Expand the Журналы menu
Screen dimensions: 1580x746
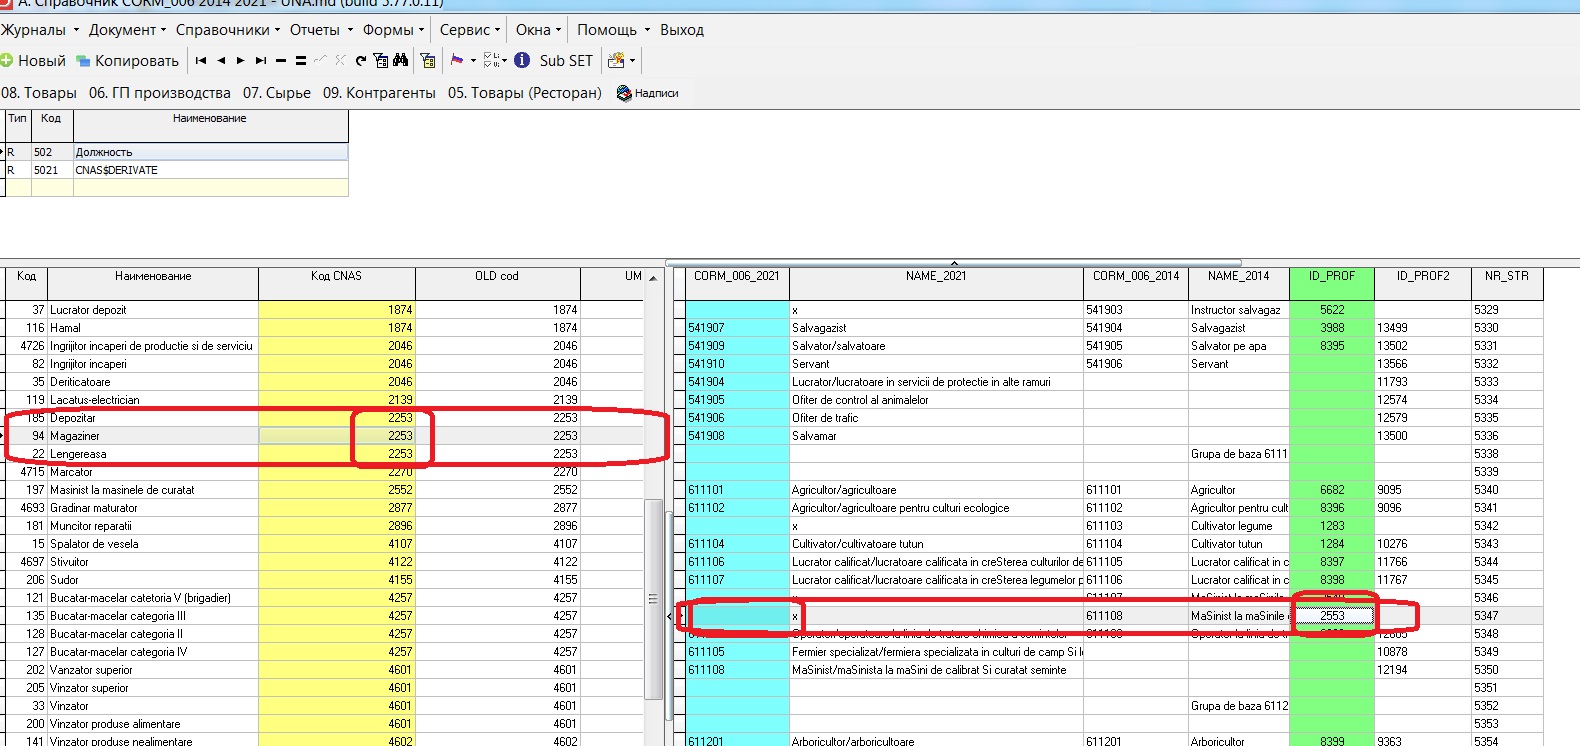(39, 30)
